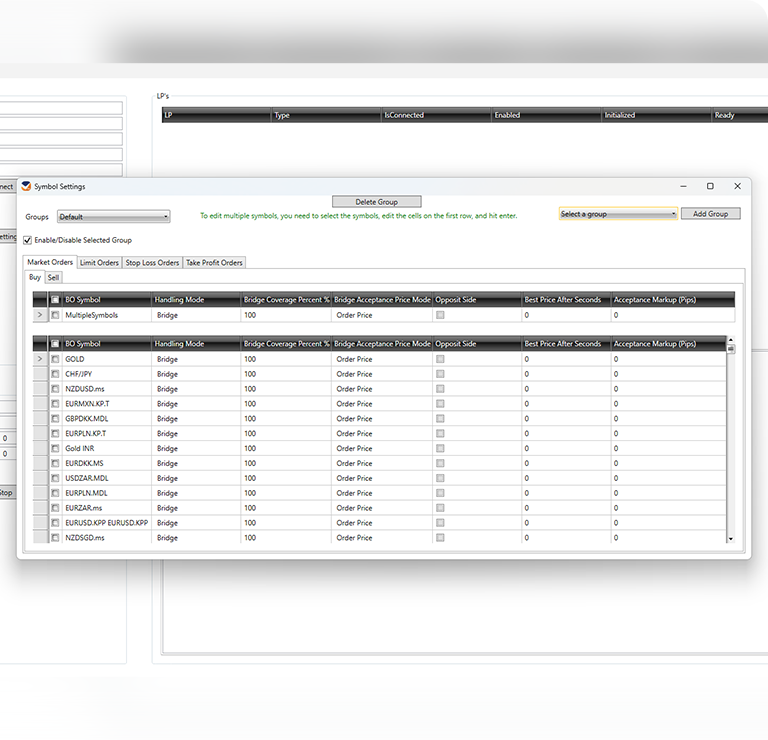
Task: Select the Sell sub-tab
Action: (x=54, y=277)
